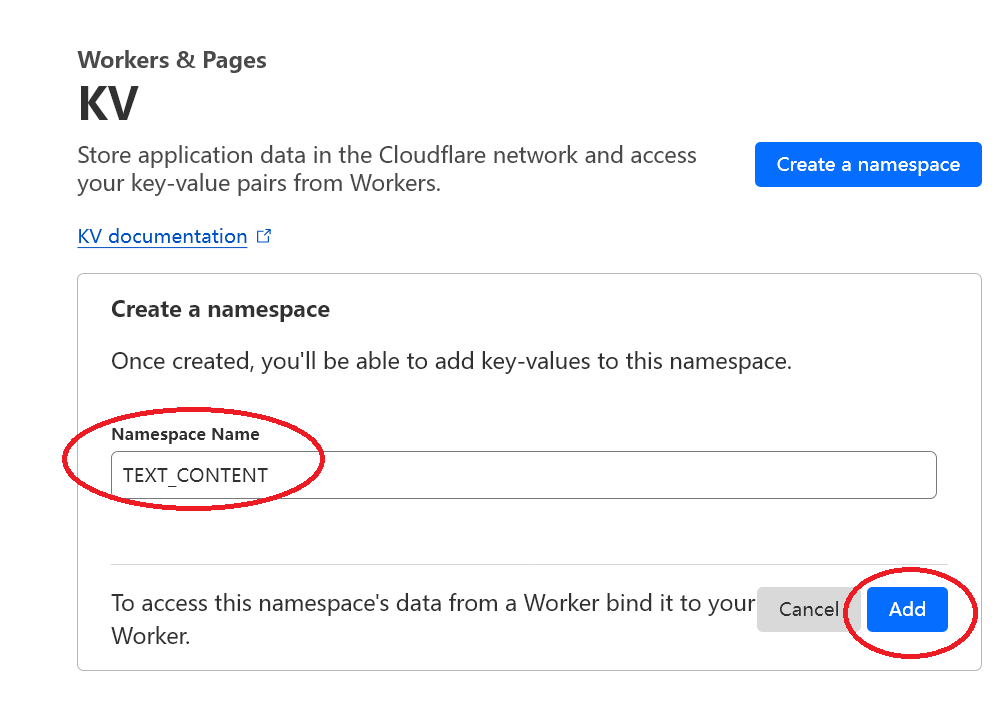Click the blue Create a namespace button

(x=868, y=165)
